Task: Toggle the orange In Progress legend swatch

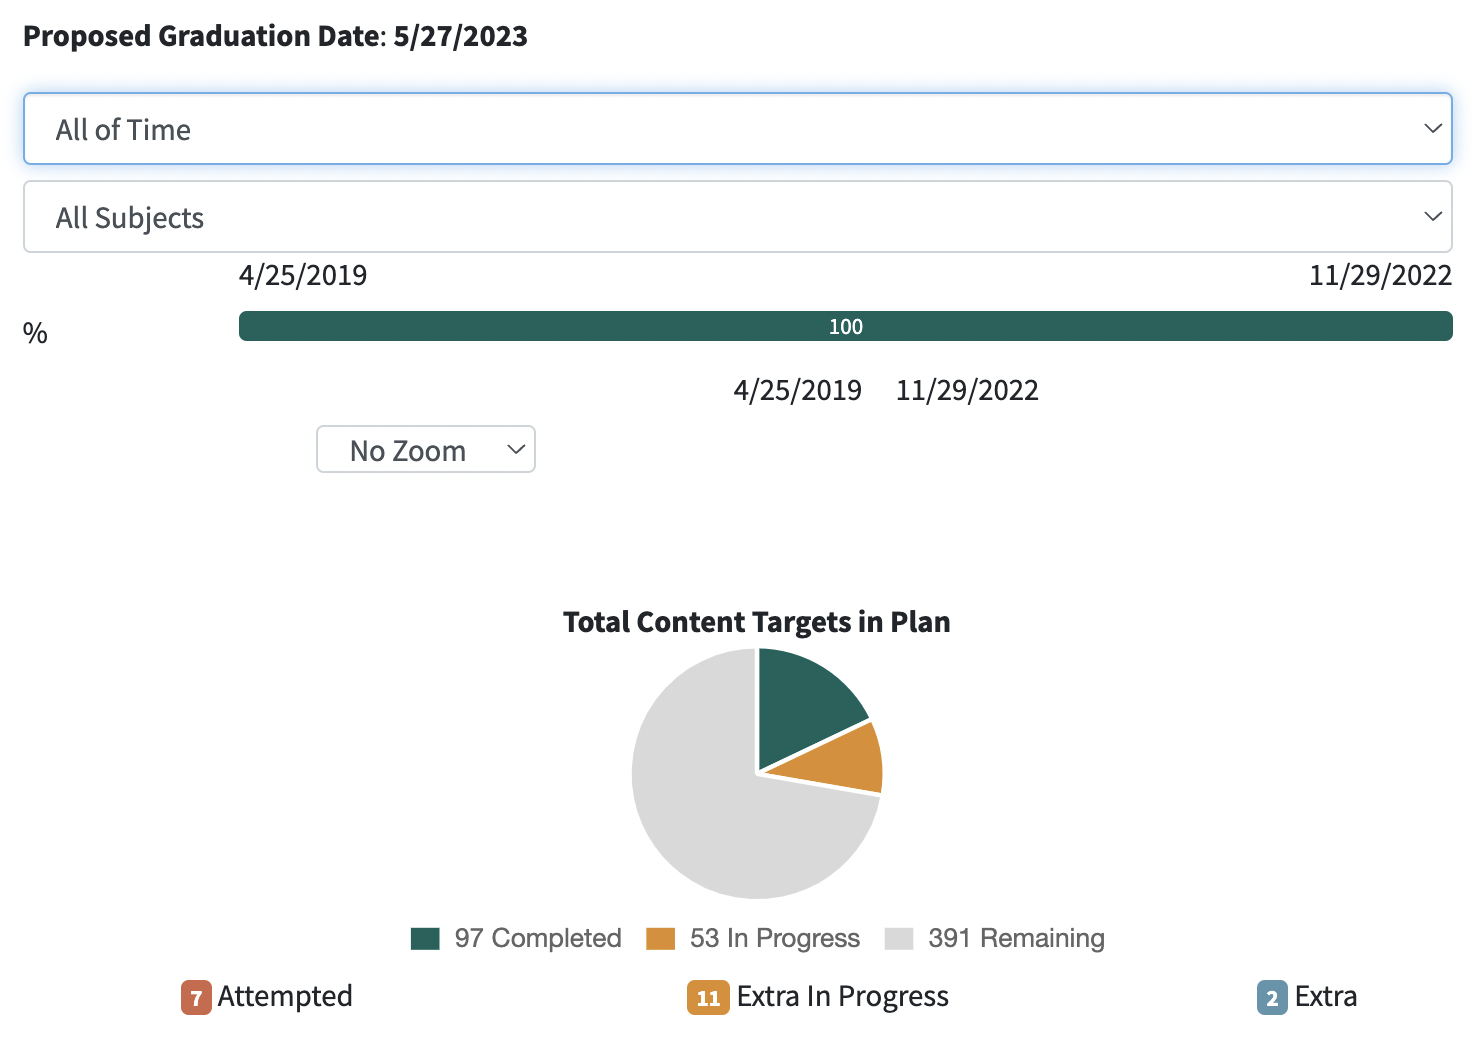Action: pyautogui.click(x=660, y=938)
